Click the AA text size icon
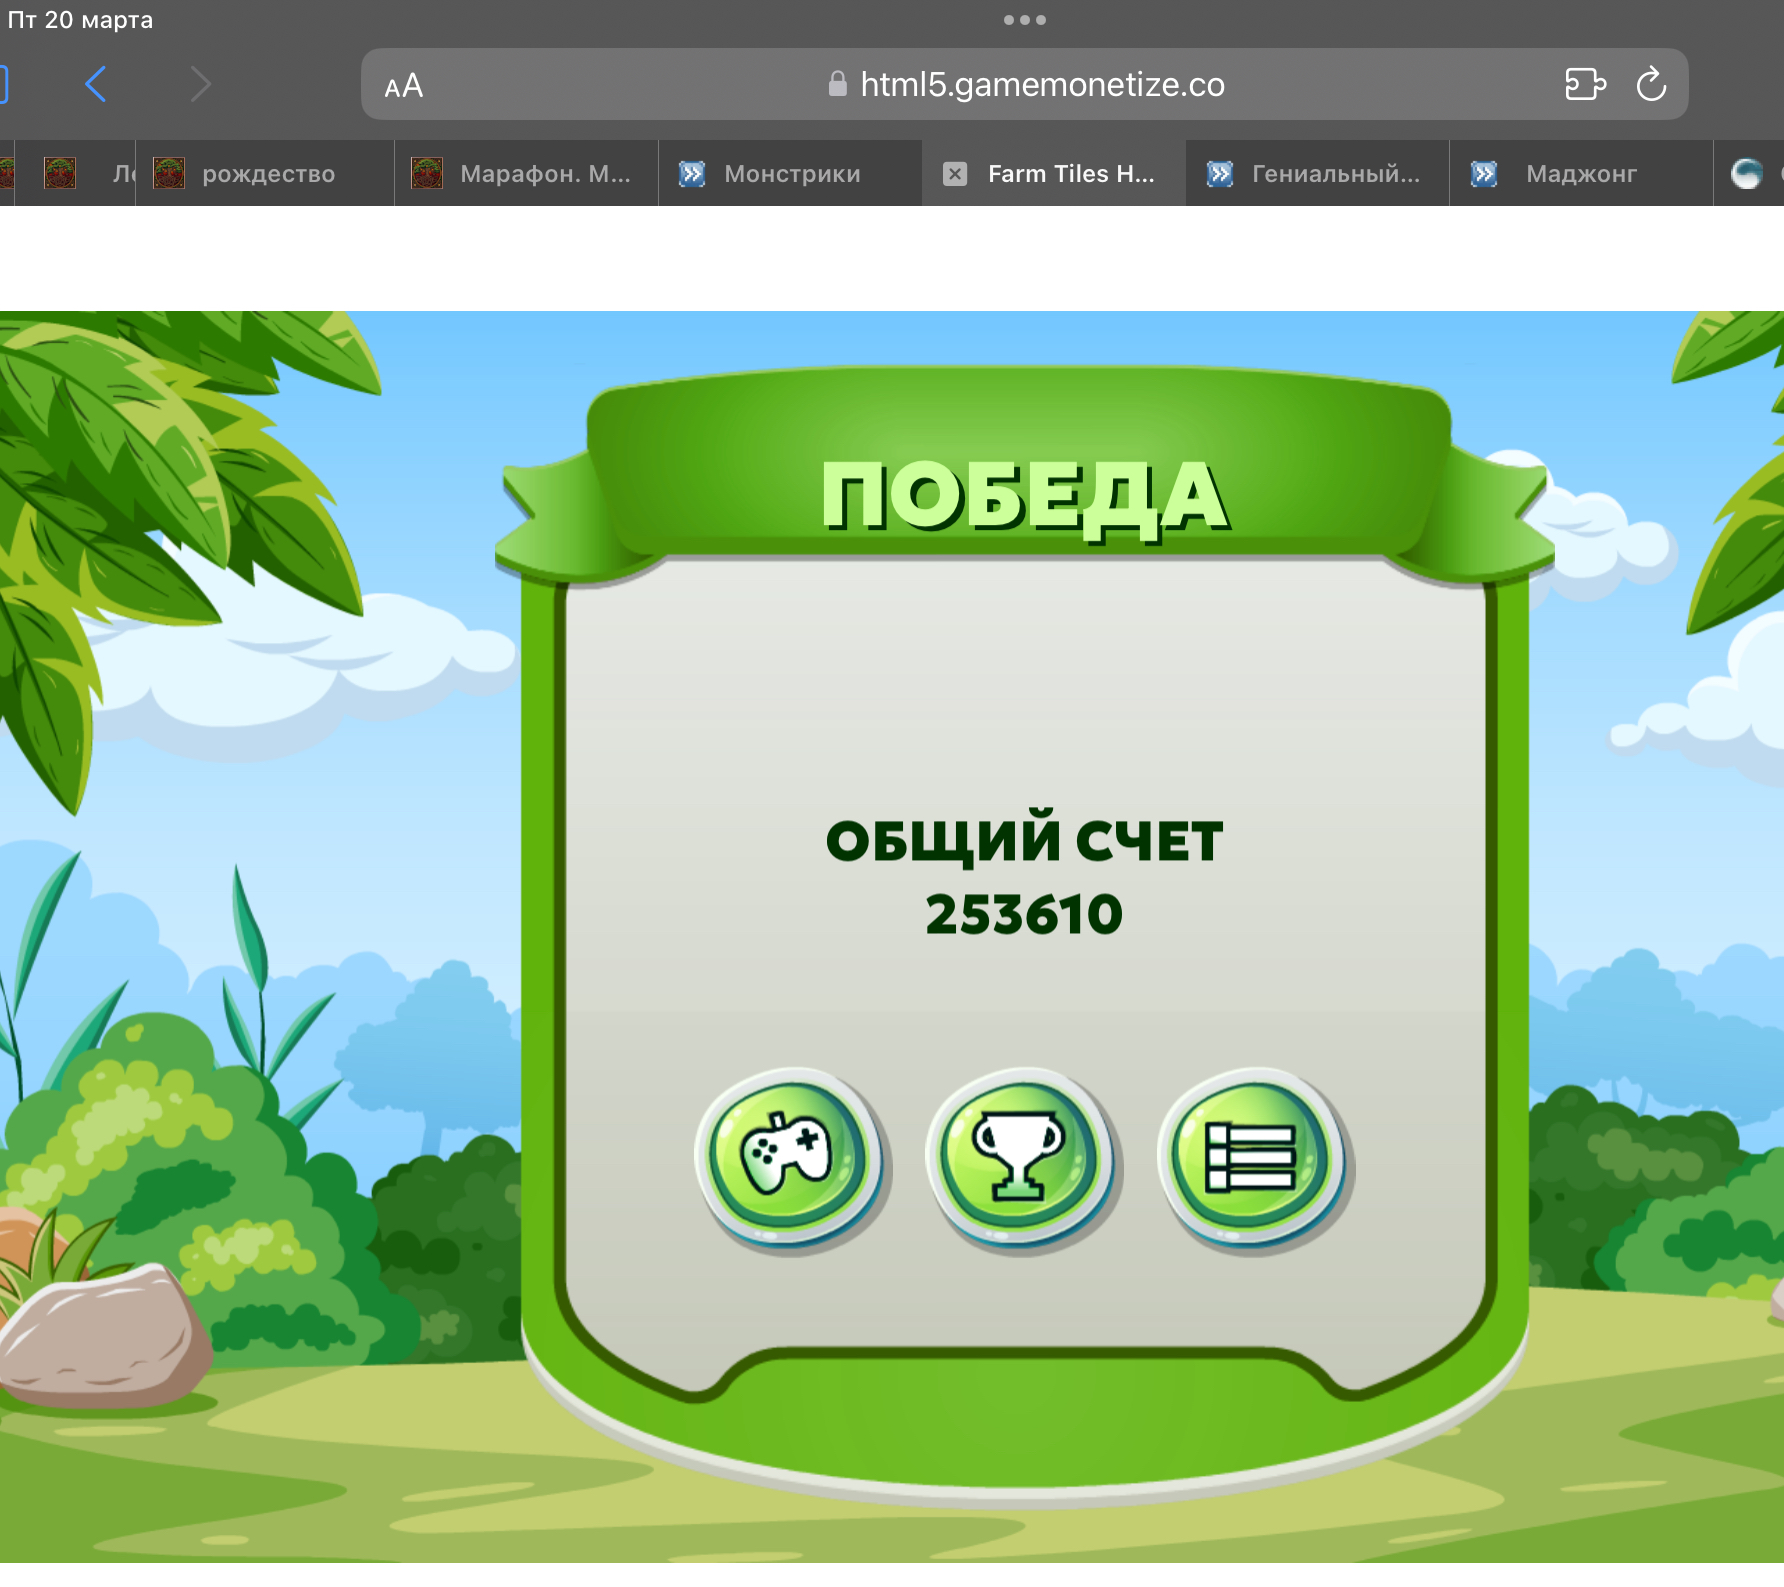The image size is (1784, 1587). coord(402,86)
